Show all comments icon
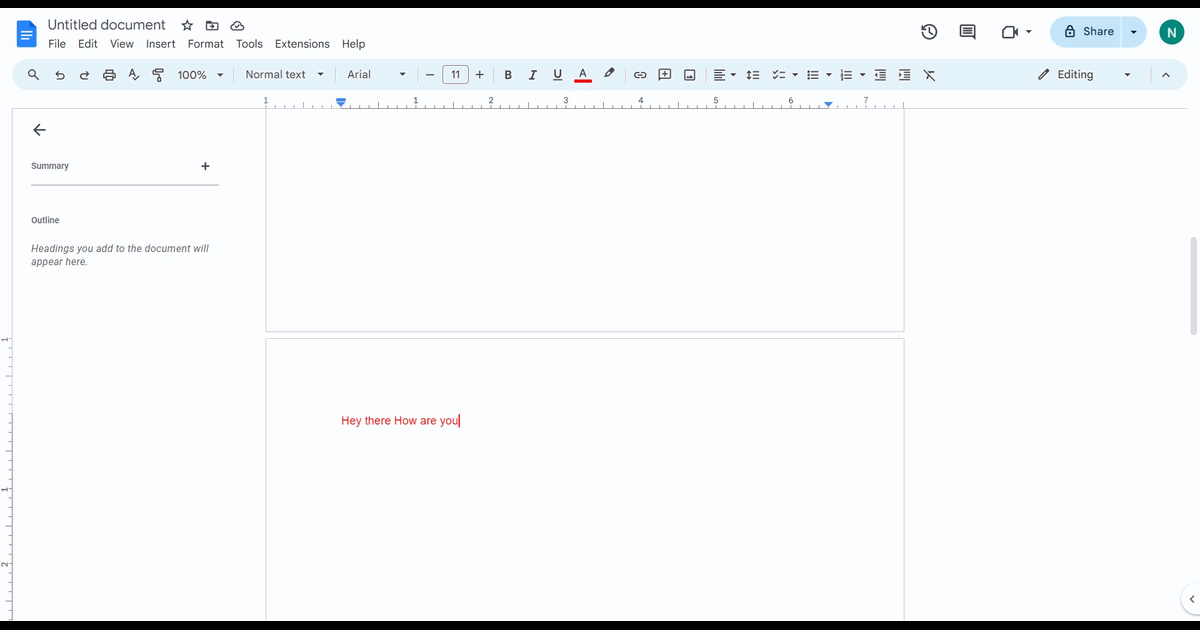1200x630 pixels. click(968, 32)
